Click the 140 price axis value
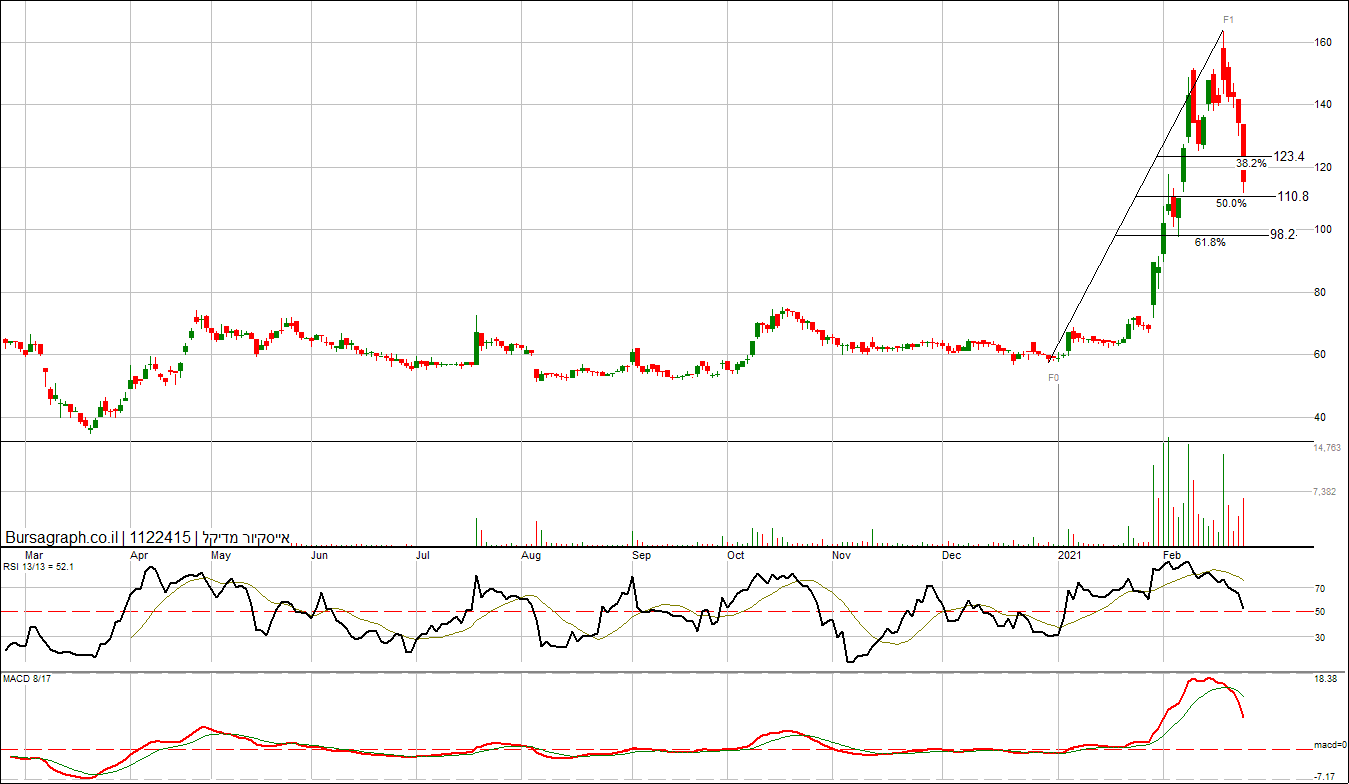 (1323, 104)
